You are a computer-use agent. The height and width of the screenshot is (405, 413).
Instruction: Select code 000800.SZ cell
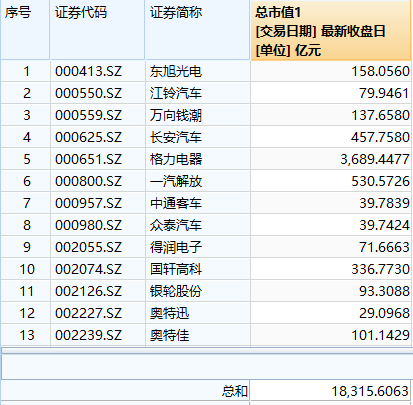pos(98,181)
